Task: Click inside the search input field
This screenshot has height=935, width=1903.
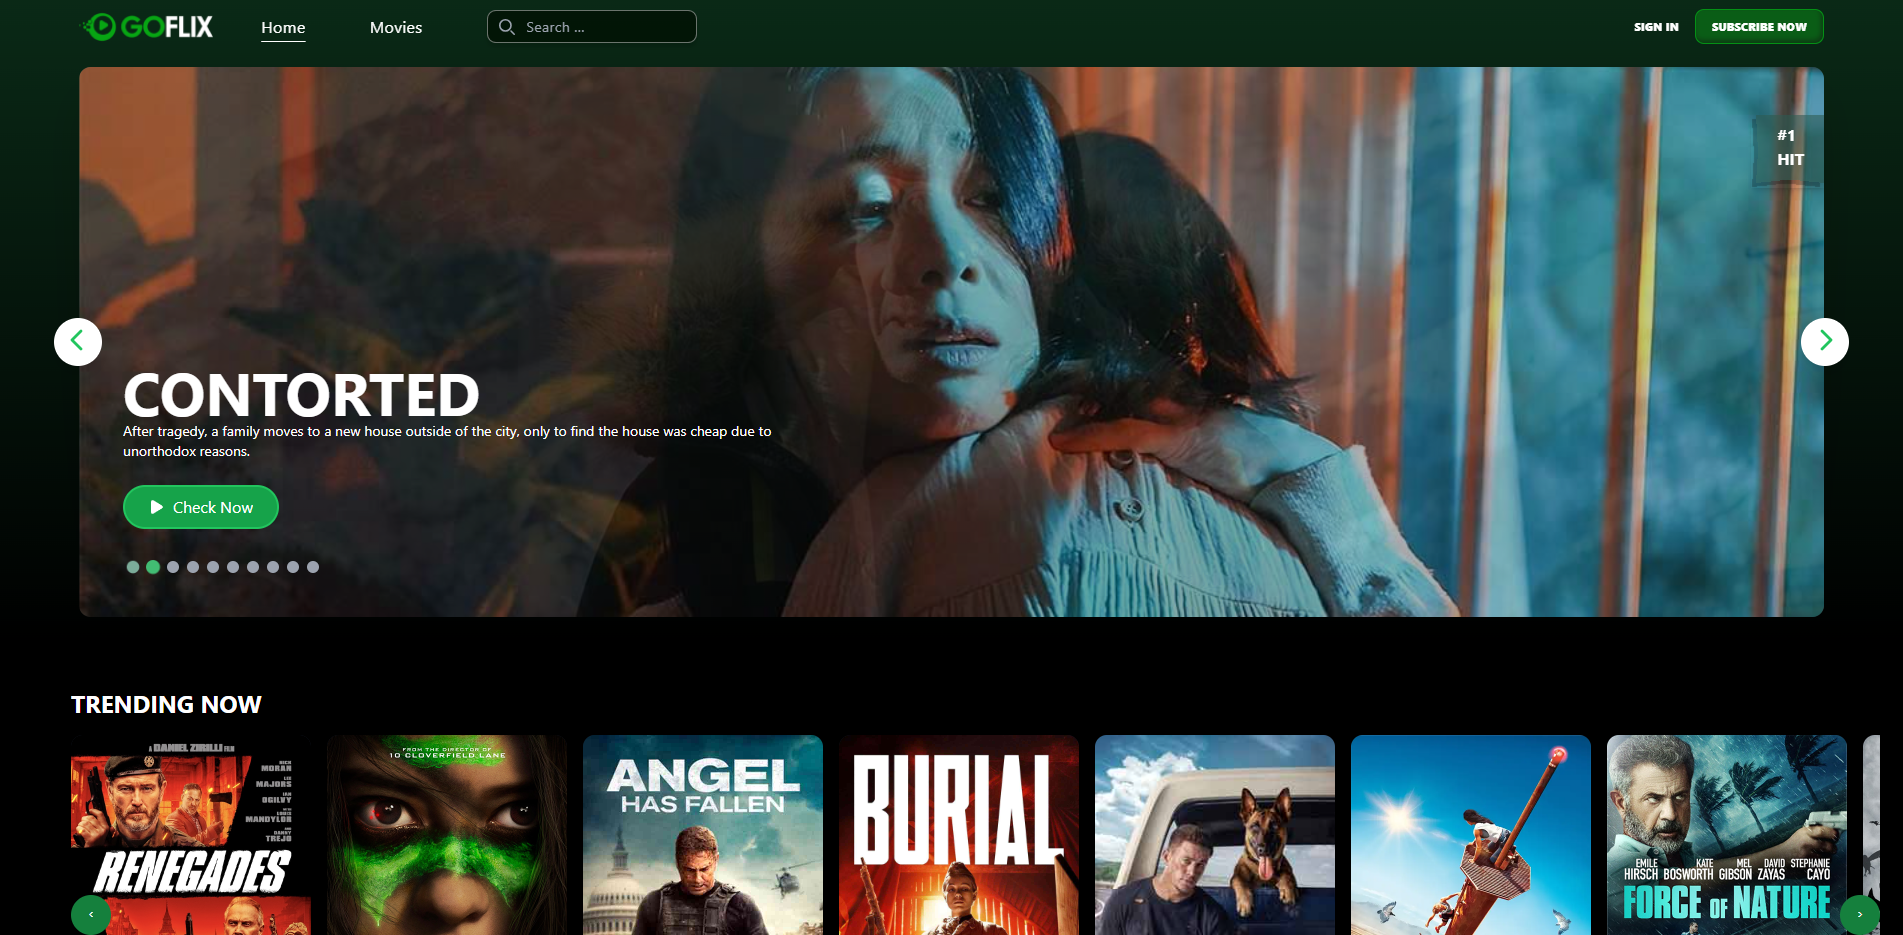Action: (x=600, y=26)
